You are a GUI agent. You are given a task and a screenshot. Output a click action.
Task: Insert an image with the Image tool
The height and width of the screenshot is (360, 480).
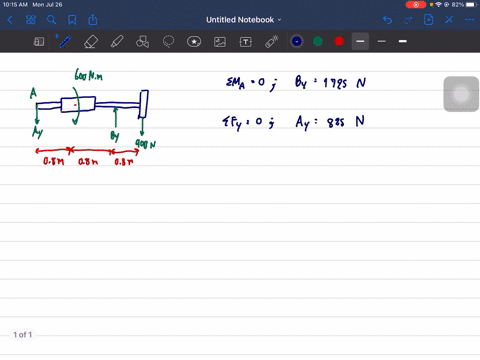[220, 42]
